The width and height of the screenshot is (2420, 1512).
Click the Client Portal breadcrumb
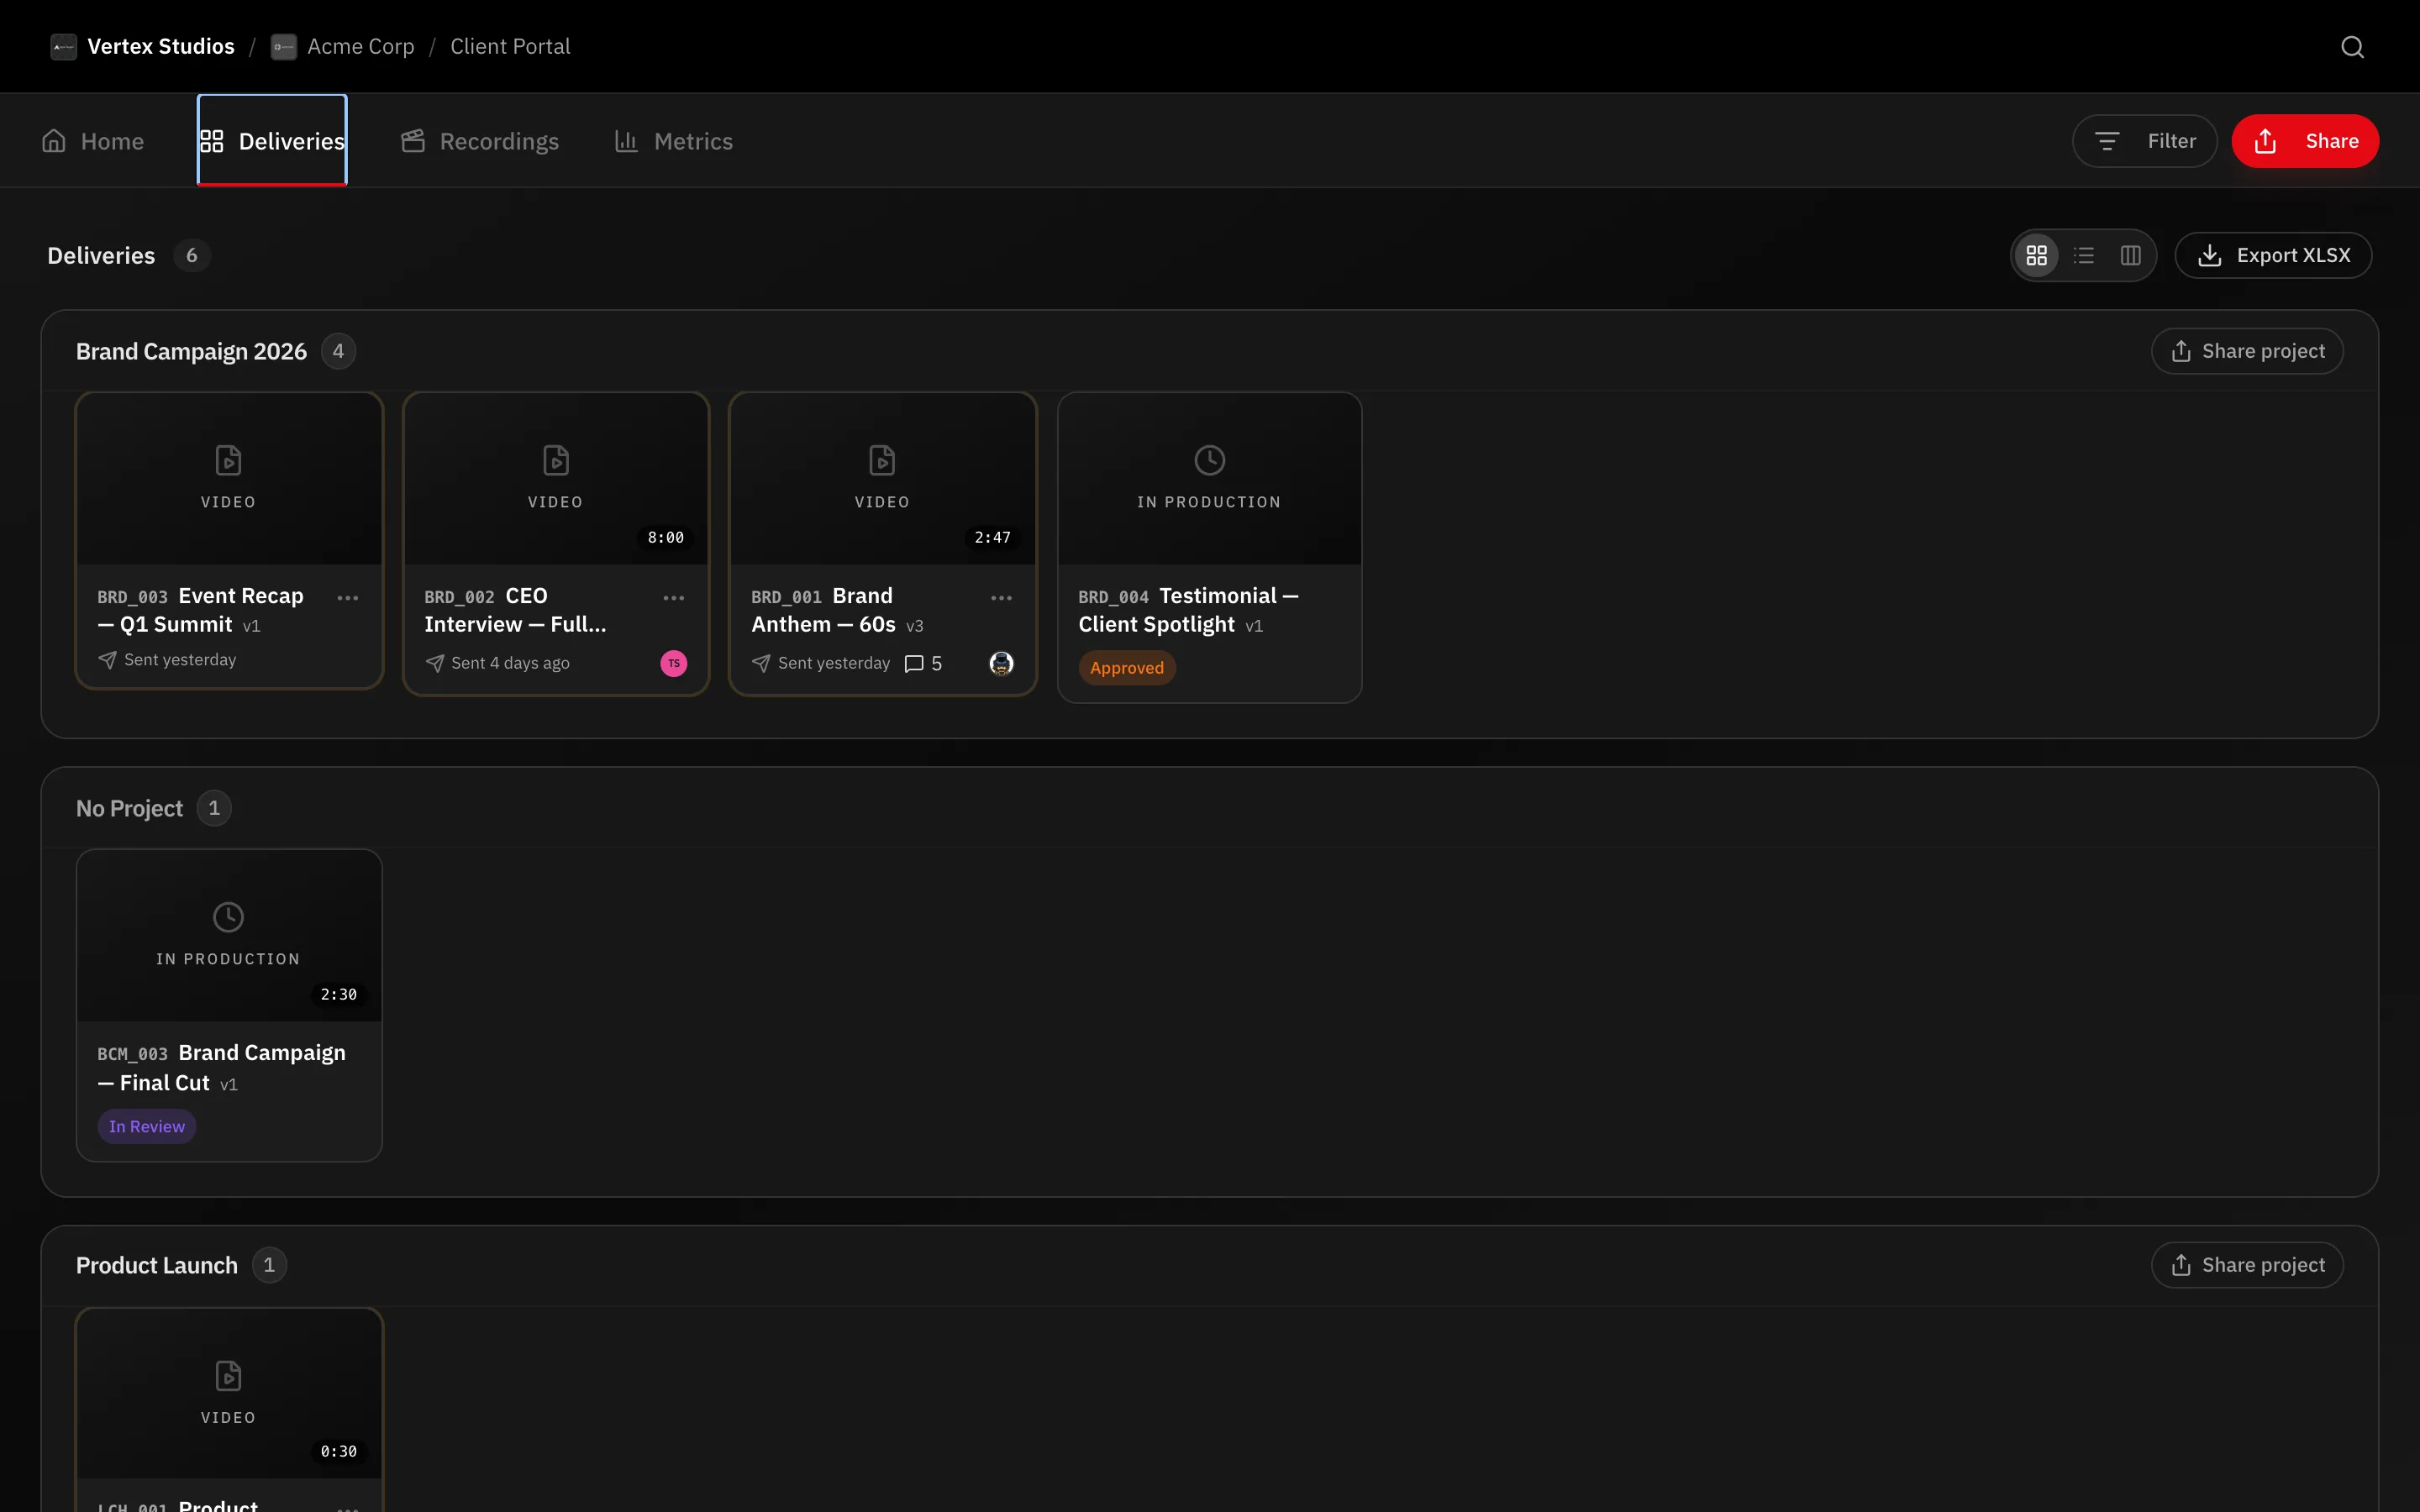[510, 47]
